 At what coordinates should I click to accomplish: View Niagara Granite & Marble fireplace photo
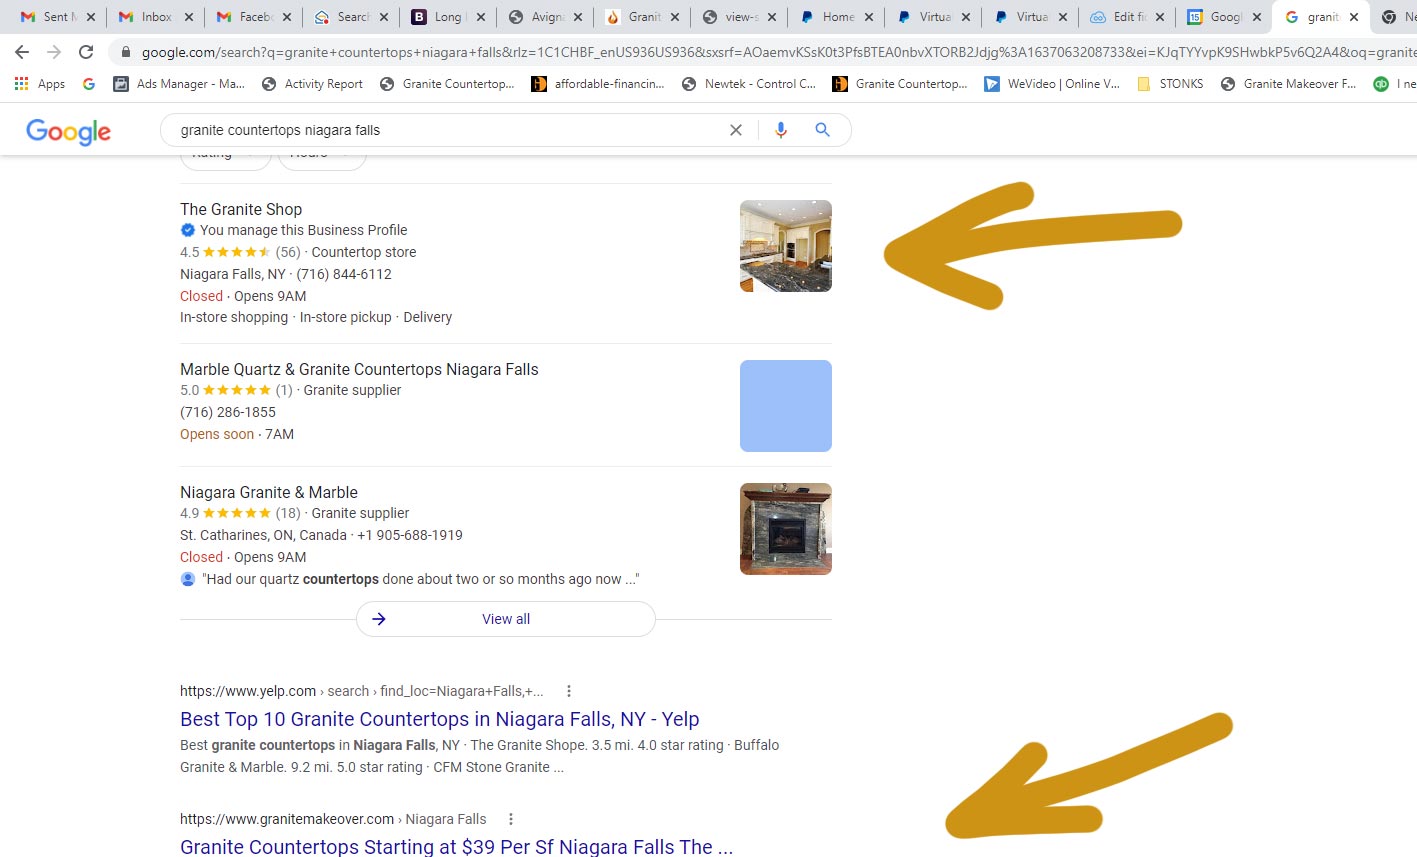[x=786, y=529]
